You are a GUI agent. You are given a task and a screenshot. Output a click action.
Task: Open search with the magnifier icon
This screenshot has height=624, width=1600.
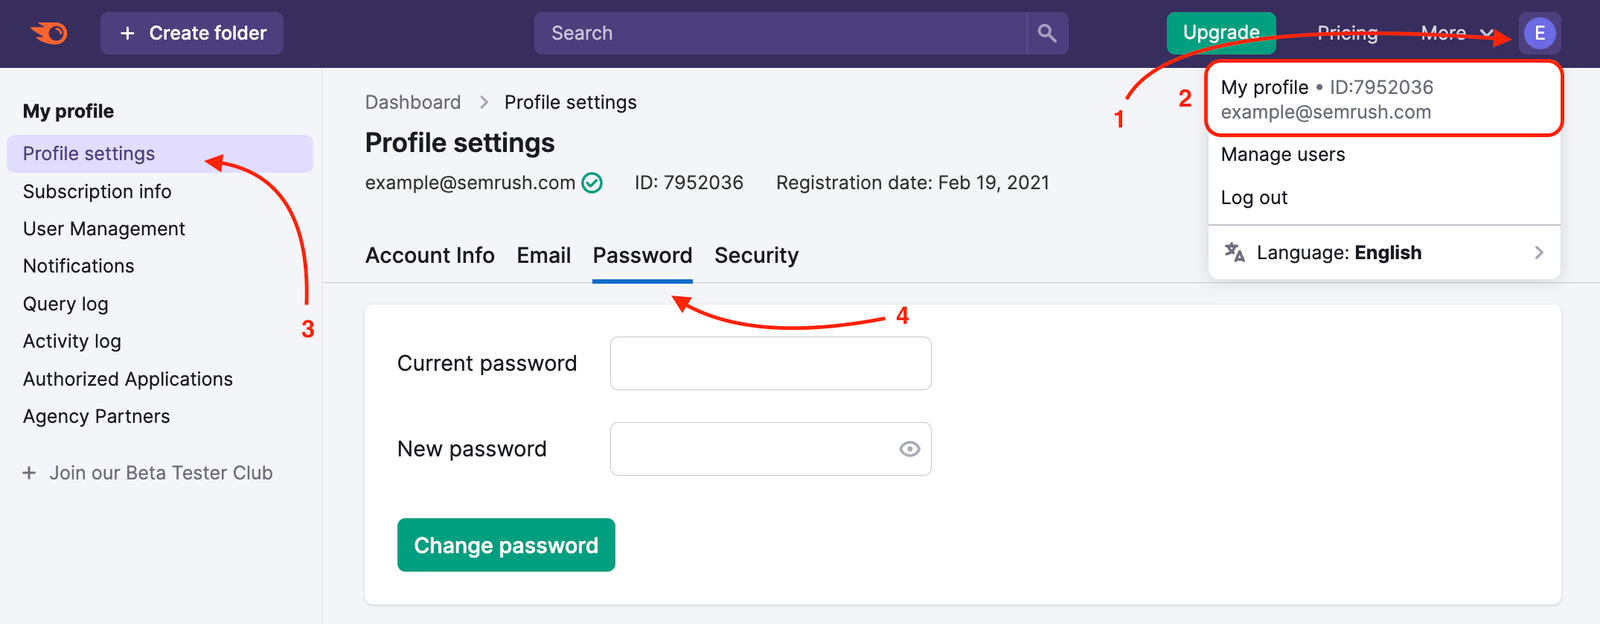(x=1047, y=33)
